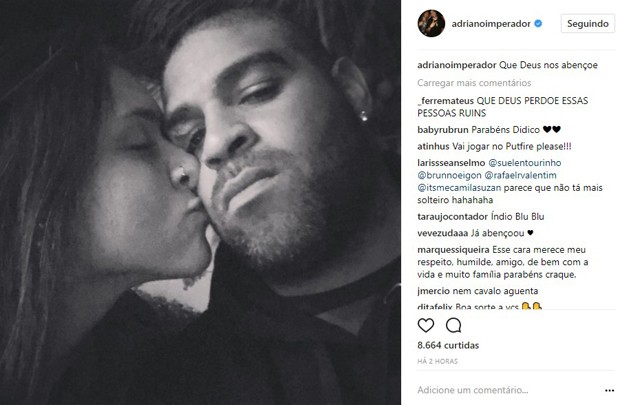Visit _ferremateus commenter profile
The image size is (620, 405).
pos(445,101)
